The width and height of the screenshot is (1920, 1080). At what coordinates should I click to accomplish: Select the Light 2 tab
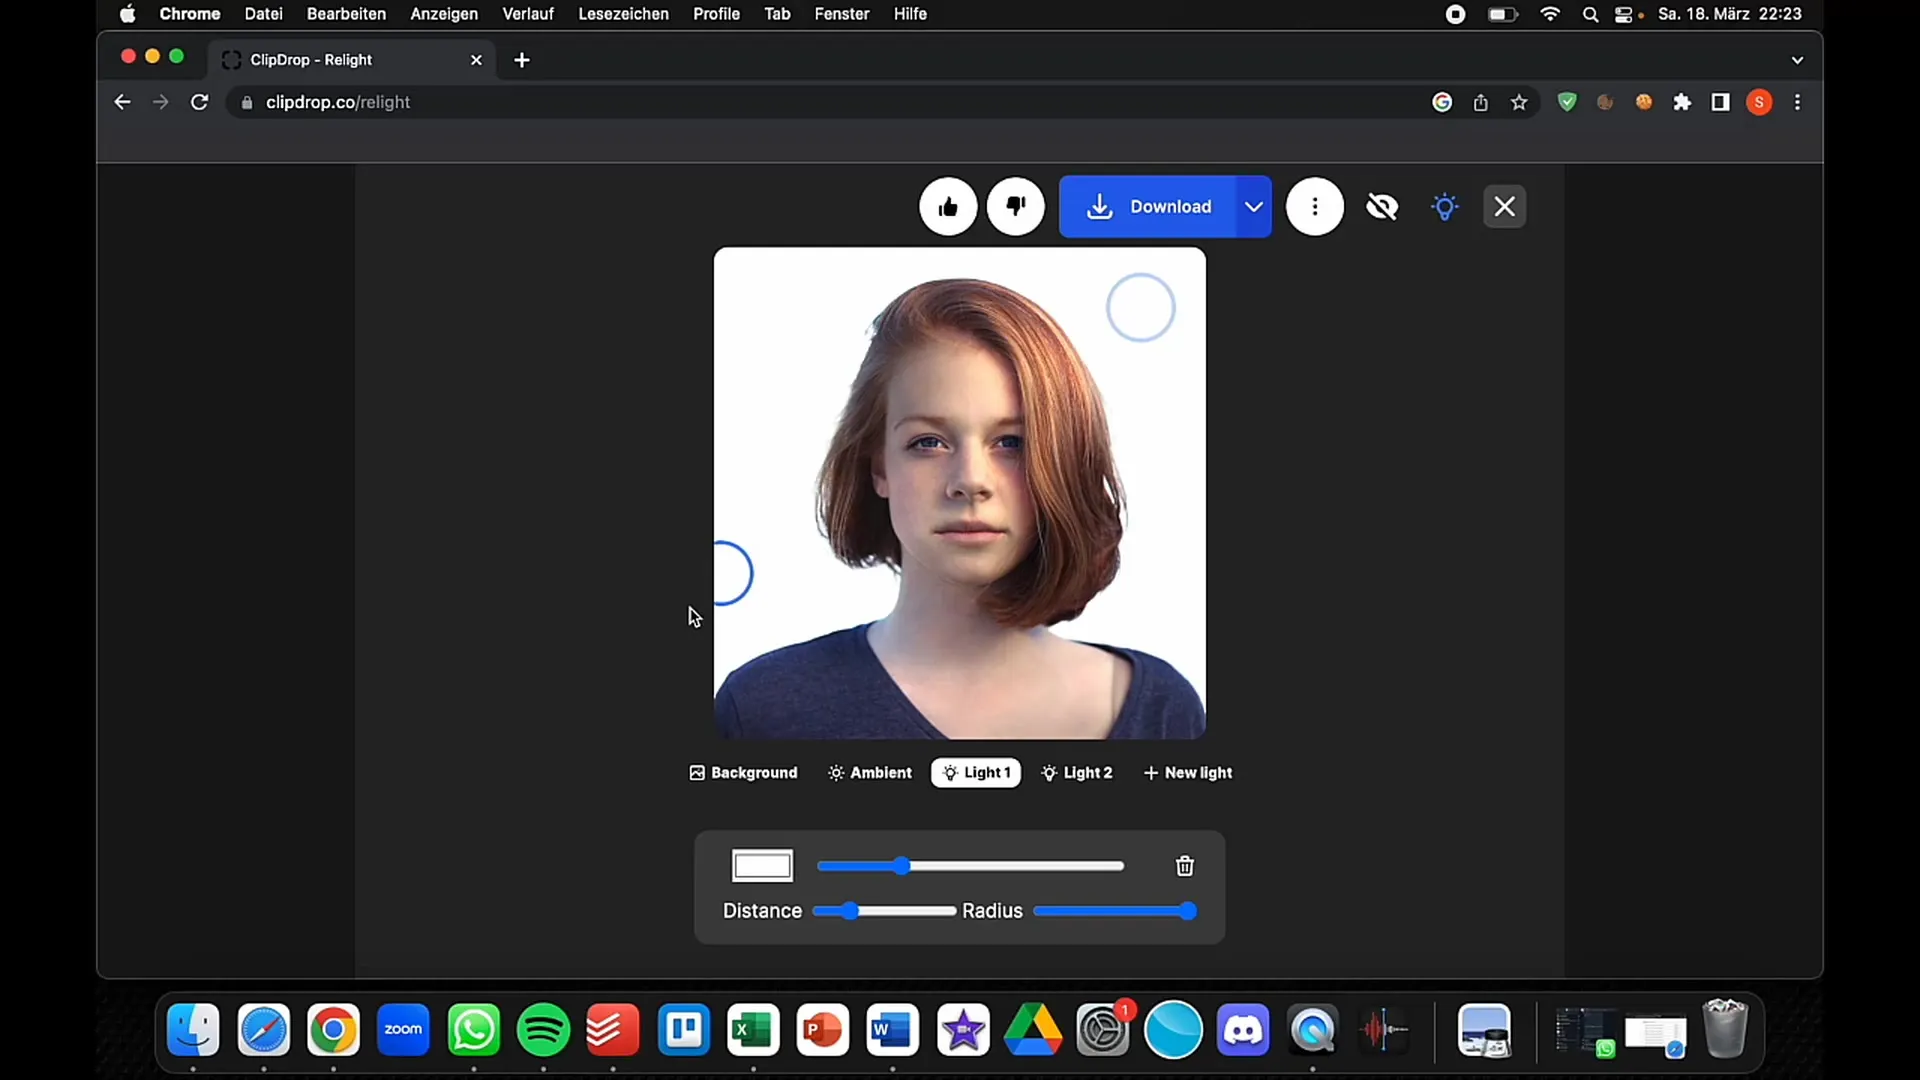[1081, 773]
